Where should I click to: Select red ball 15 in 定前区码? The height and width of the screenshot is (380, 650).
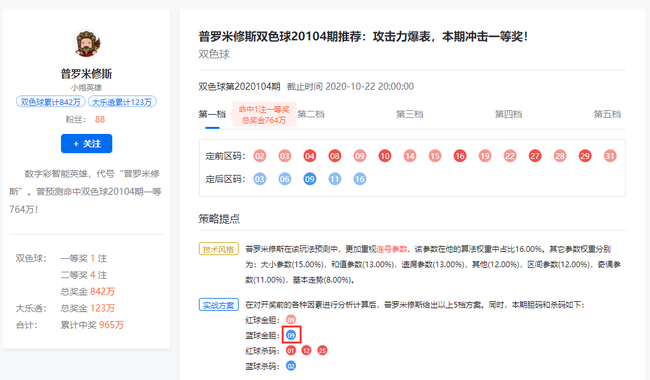coord(435,156)
